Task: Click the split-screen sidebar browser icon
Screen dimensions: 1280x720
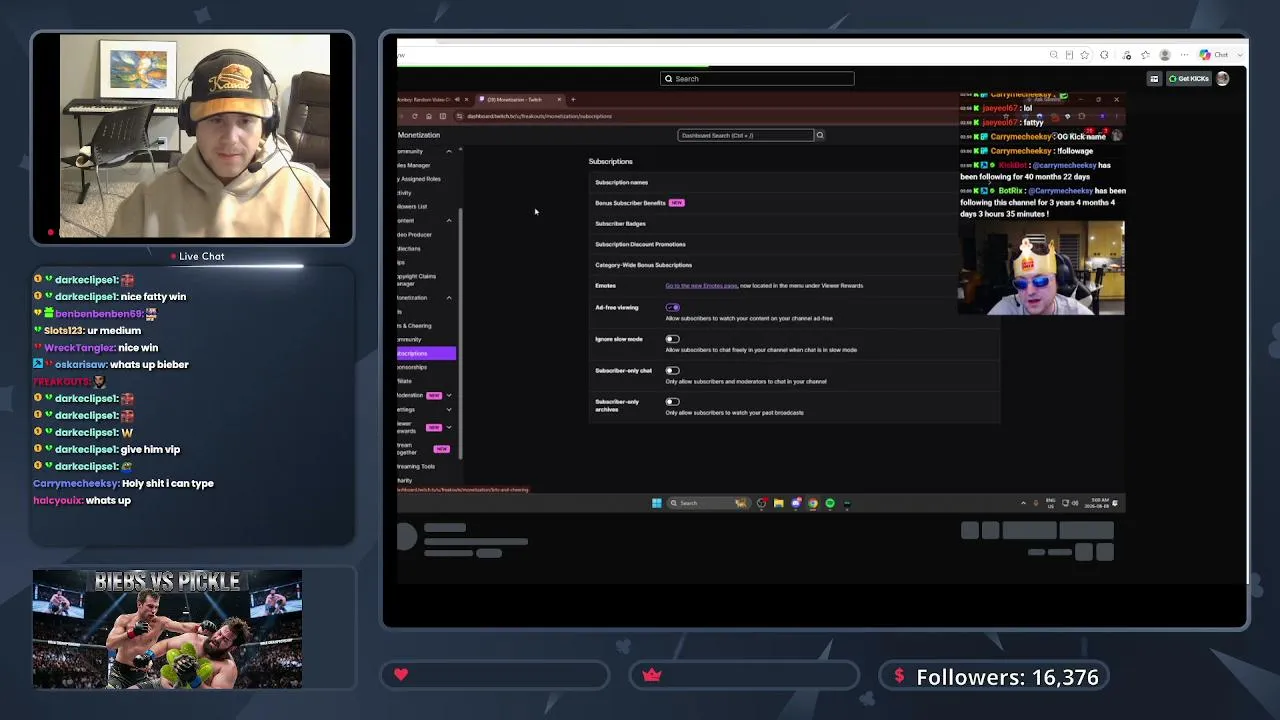Action: [443, 116]
